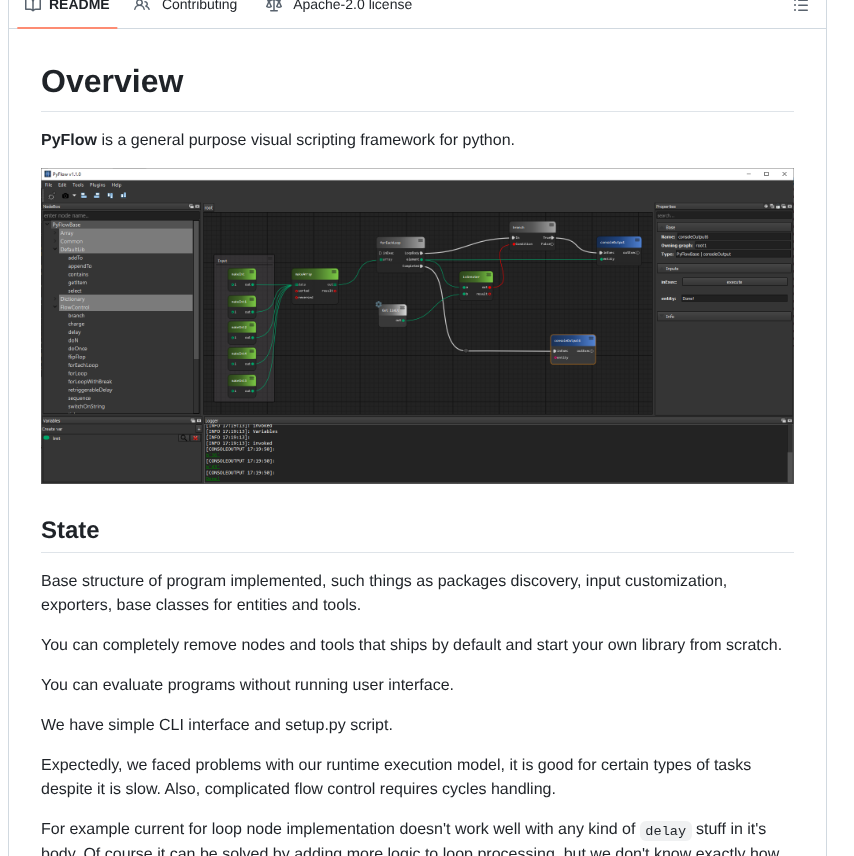Toggle the pin on the Logger panel header
This screenshot has height=856, width=854.
pos(784,420)
